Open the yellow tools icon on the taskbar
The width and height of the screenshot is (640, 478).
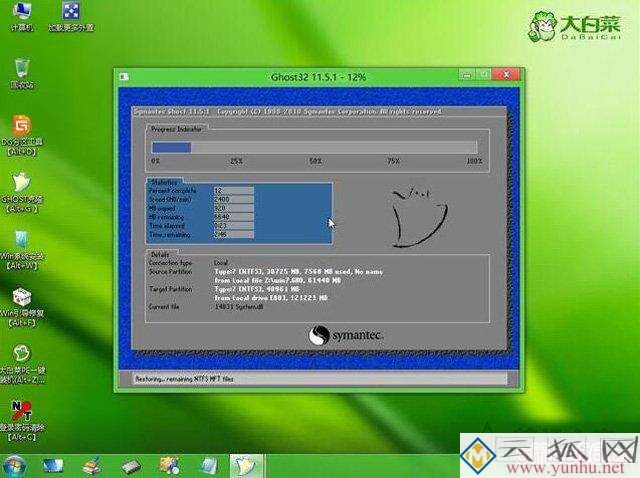[170, 467]
